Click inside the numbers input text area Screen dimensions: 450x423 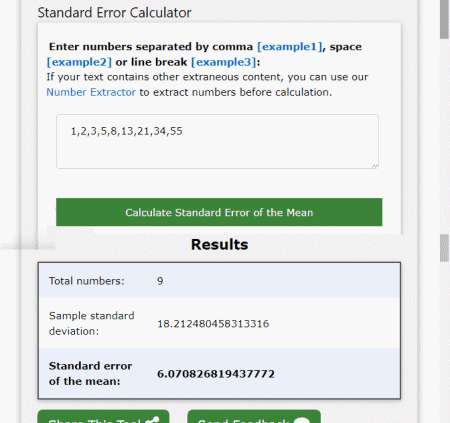pos(217,141)
